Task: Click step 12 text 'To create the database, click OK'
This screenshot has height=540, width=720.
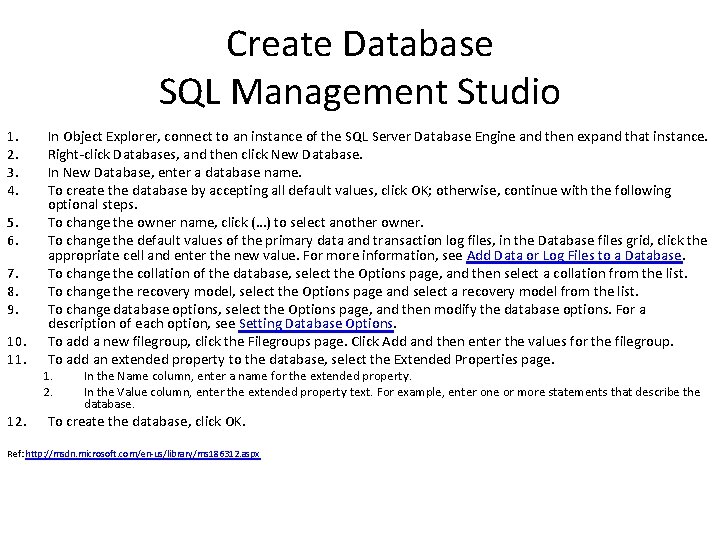Action: pyautogui.click(x=146, y=422)
